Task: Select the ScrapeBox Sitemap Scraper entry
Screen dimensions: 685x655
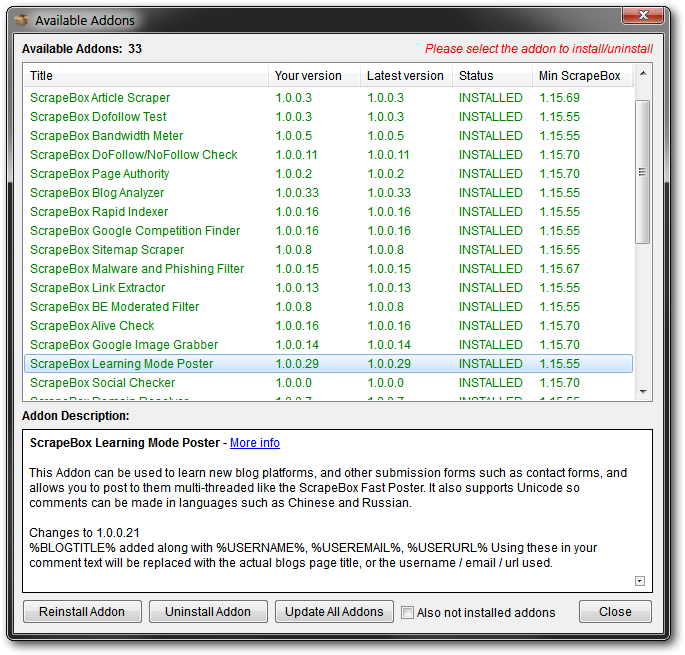Action: (107, 250)
